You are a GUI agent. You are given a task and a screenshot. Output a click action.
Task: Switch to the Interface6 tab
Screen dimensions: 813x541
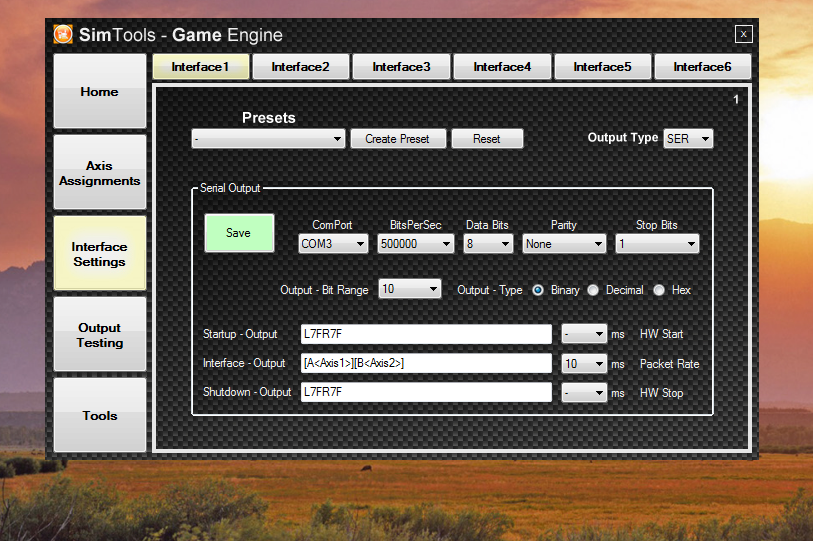point(703,67)
